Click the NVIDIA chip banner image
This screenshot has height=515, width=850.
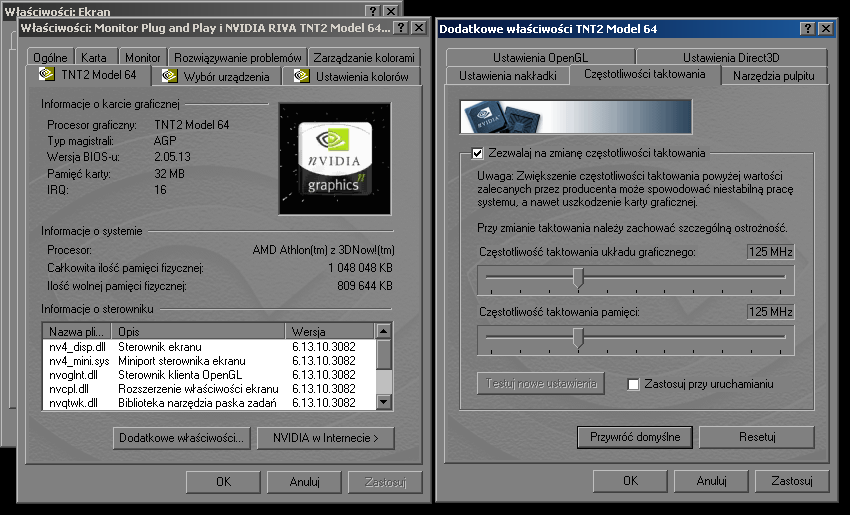tap(575, 117)
